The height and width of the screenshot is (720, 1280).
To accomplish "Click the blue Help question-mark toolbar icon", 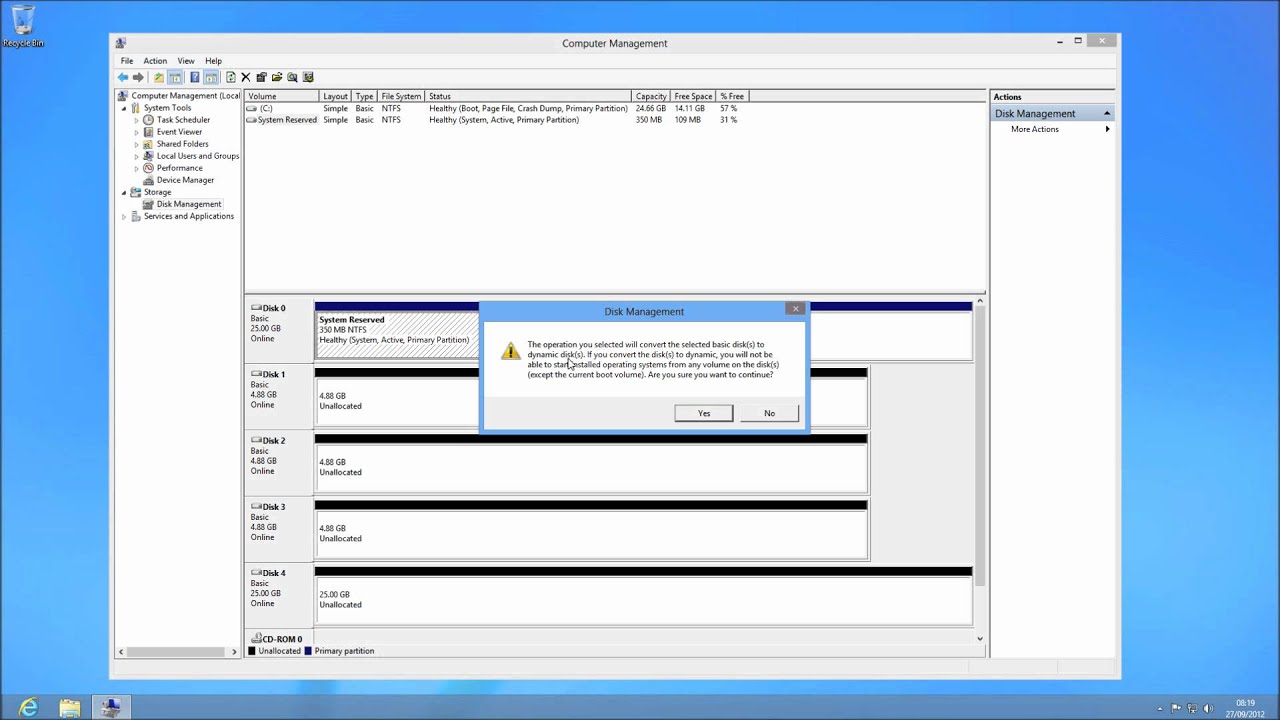I will [195, 77].
